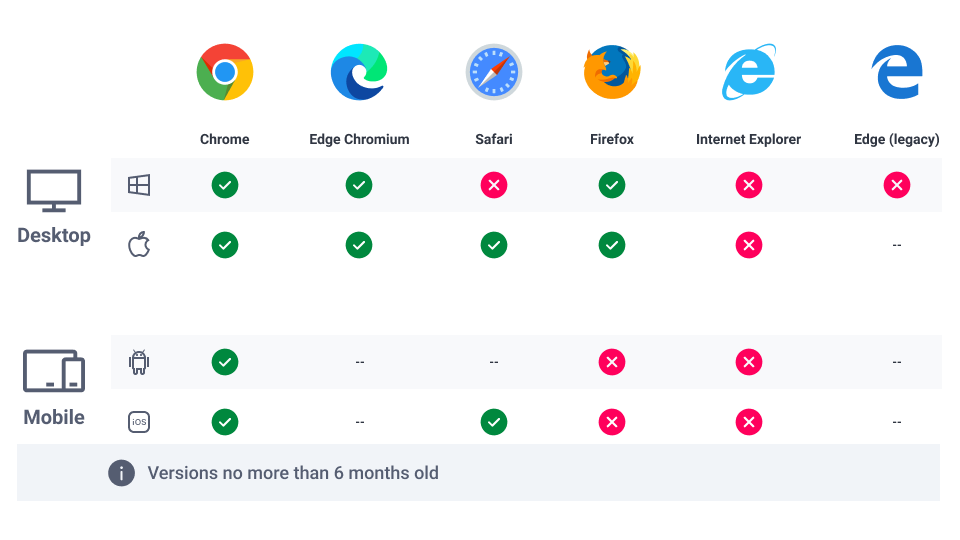Screen dimensions: 960x540
Task: Select the Internet Explorer logo
Action: coord(749,72)
